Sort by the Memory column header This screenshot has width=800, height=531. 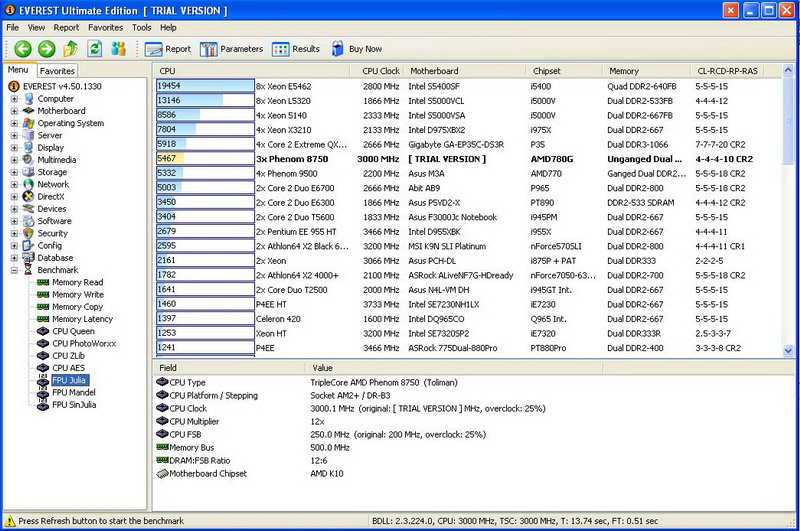pyautogui.click(x=646, y=71)
